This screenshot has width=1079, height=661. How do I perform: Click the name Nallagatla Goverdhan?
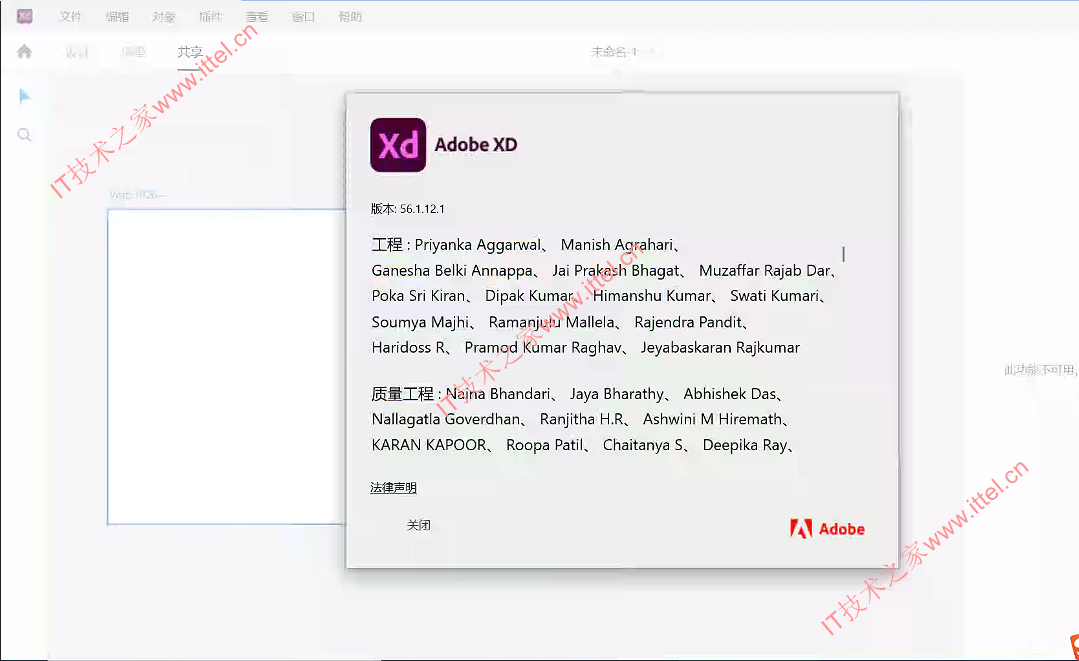[446, 420]
